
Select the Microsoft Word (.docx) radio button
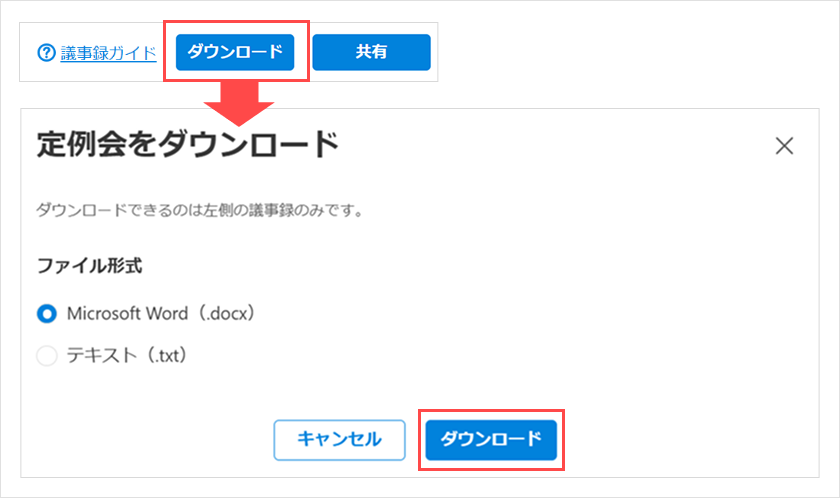(47, 314)
